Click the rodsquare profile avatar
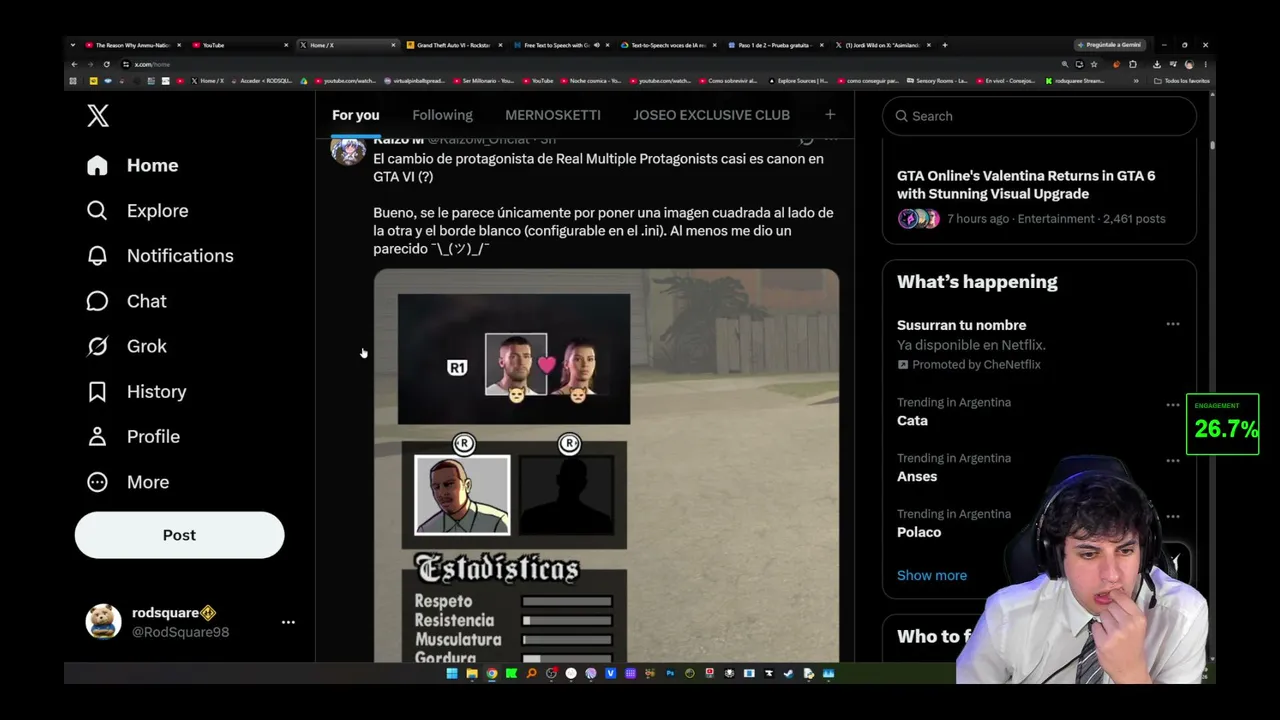Screen dimensions: 1280x720 pos(103,622)
